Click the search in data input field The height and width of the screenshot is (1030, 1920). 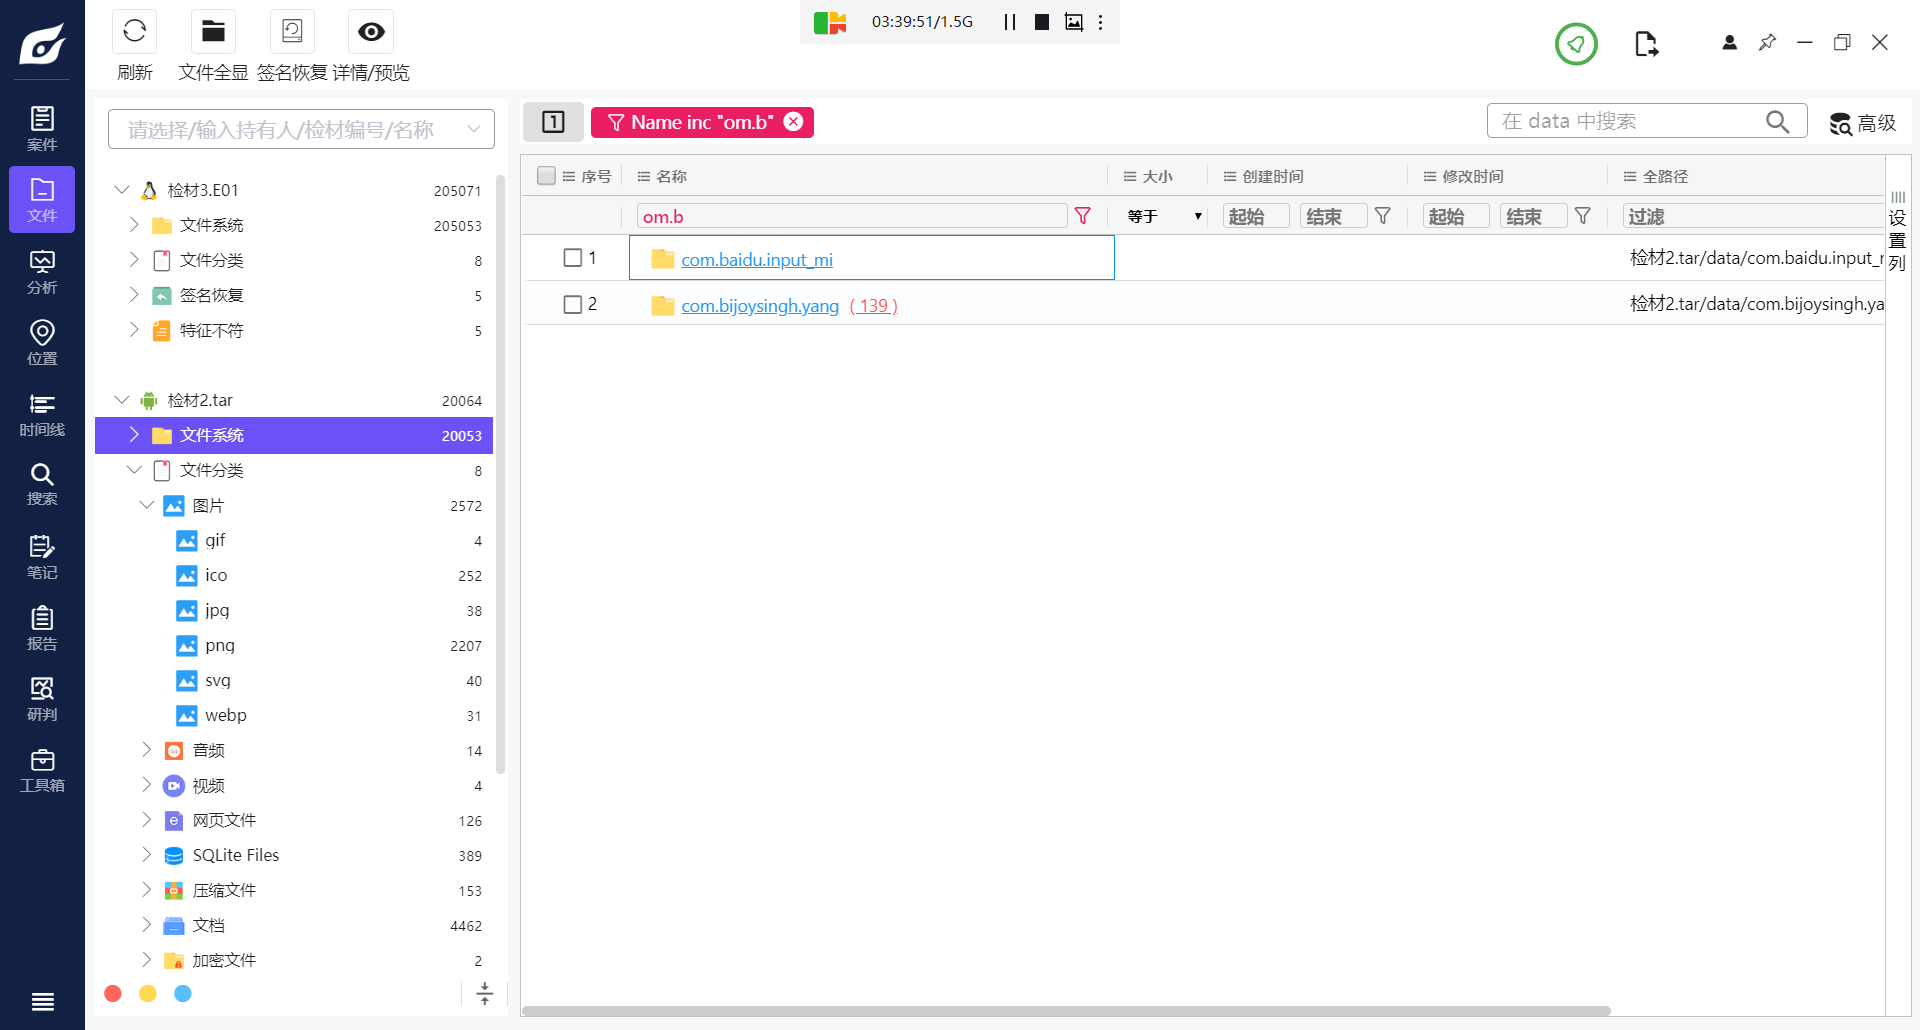pyautogui.click(x=1628, y=121)
